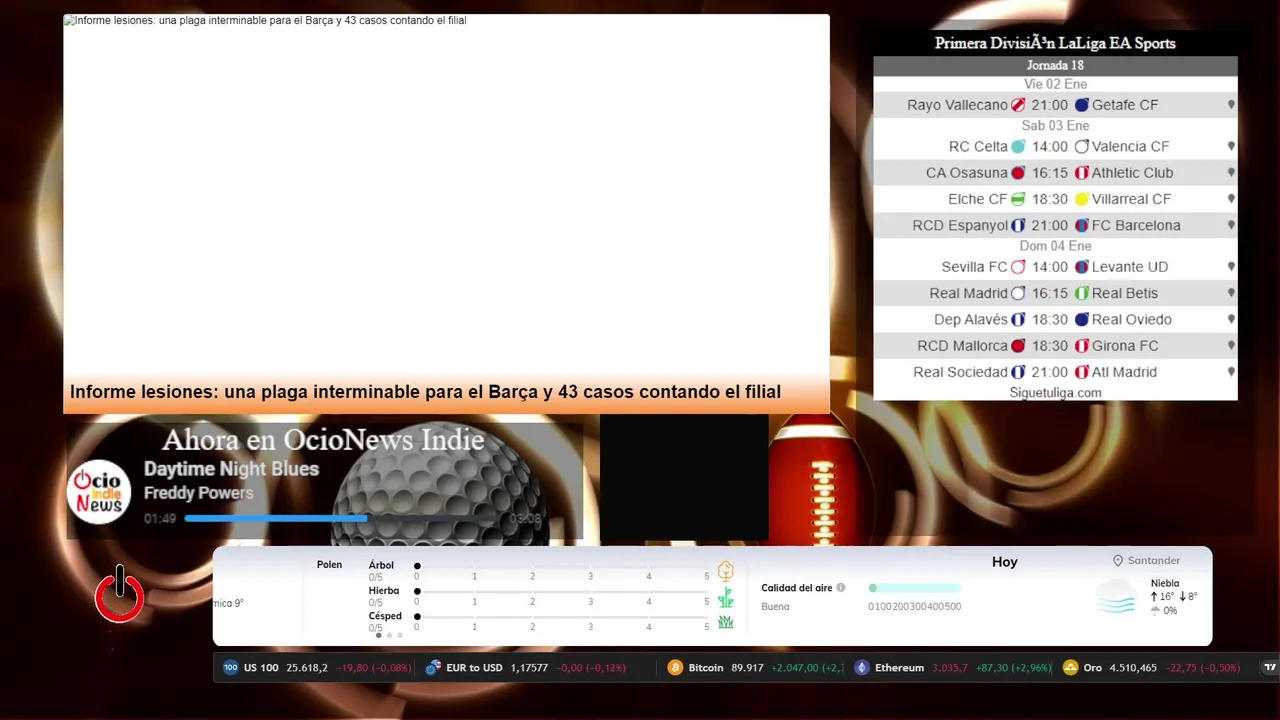Click the US 100 ticker icon
This screenshot has height=720, width=1280.
(231, 667)
